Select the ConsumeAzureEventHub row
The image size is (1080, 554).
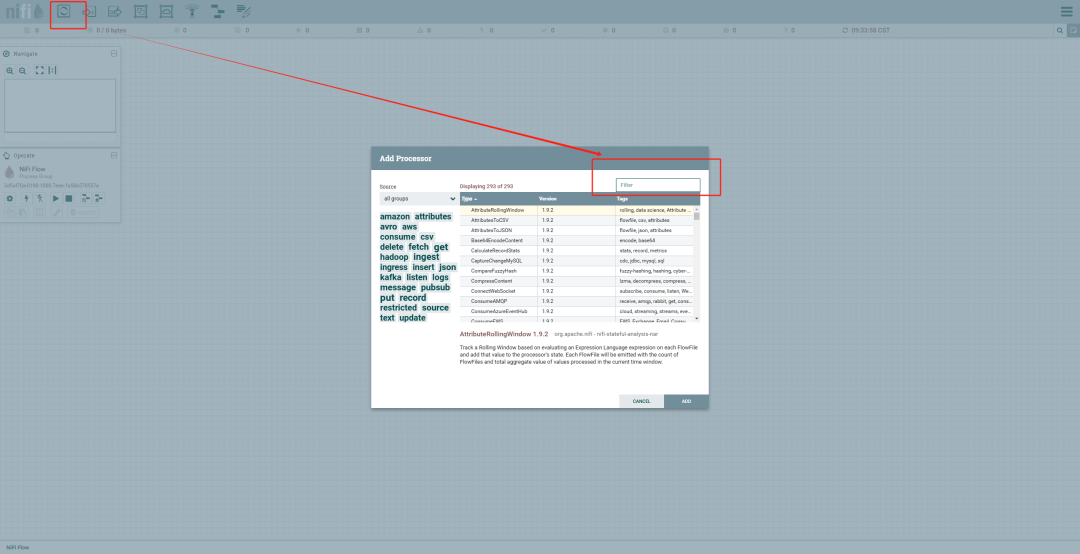(577, 311)
